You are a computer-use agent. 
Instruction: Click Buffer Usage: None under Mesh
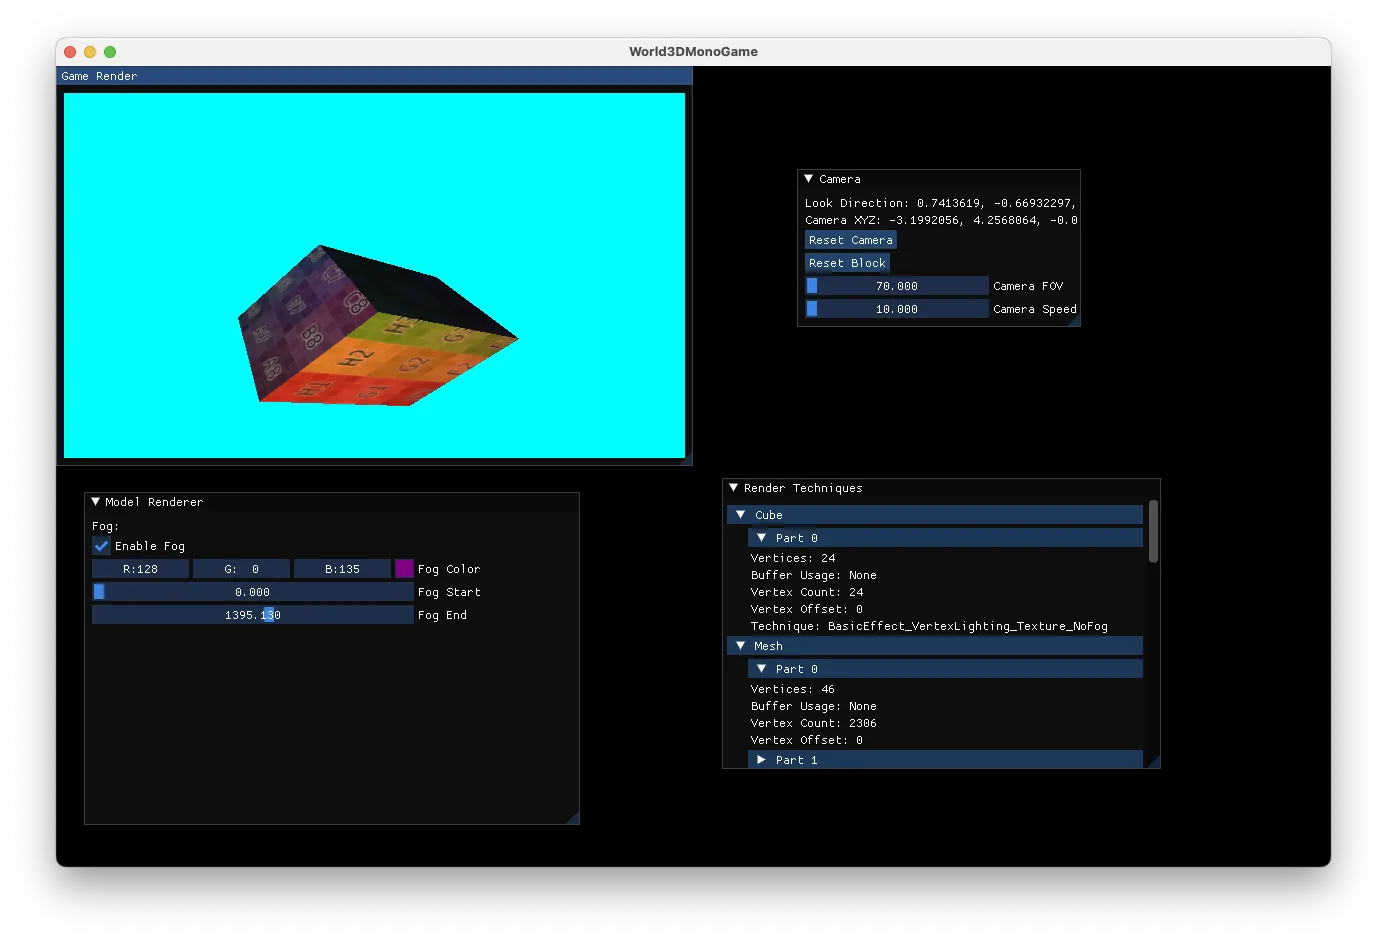(x=814, y=706)
